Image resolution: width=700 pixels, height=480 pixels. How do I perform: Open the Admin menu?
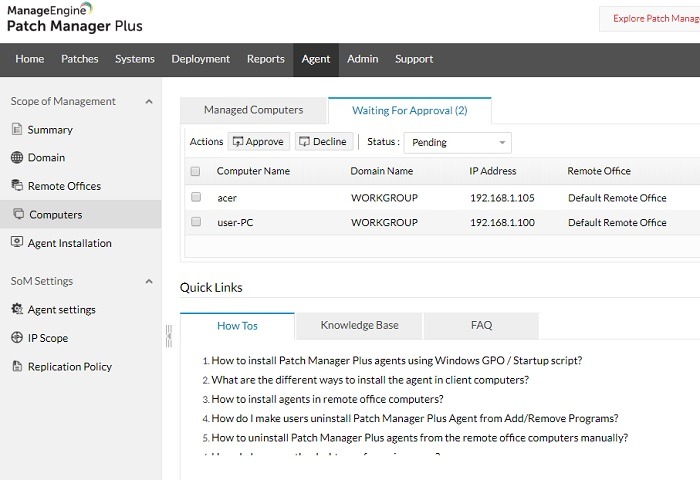[362, 59]
